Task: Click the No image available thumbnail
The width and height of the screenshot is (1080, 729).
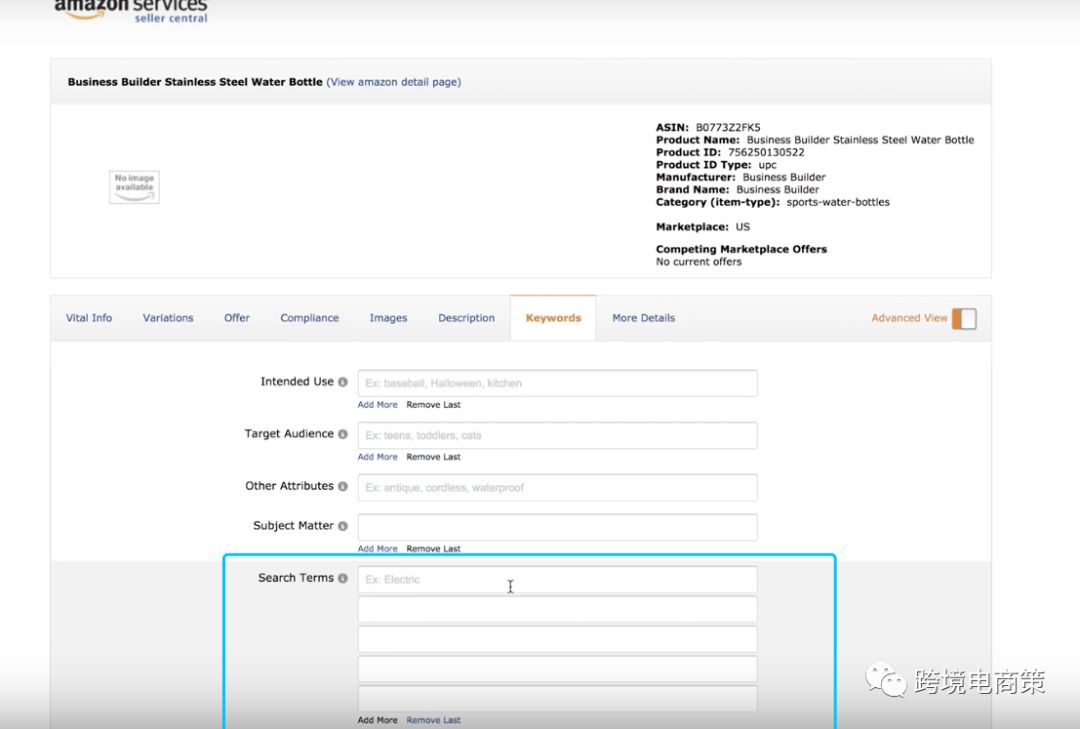Action: point(134,187)
